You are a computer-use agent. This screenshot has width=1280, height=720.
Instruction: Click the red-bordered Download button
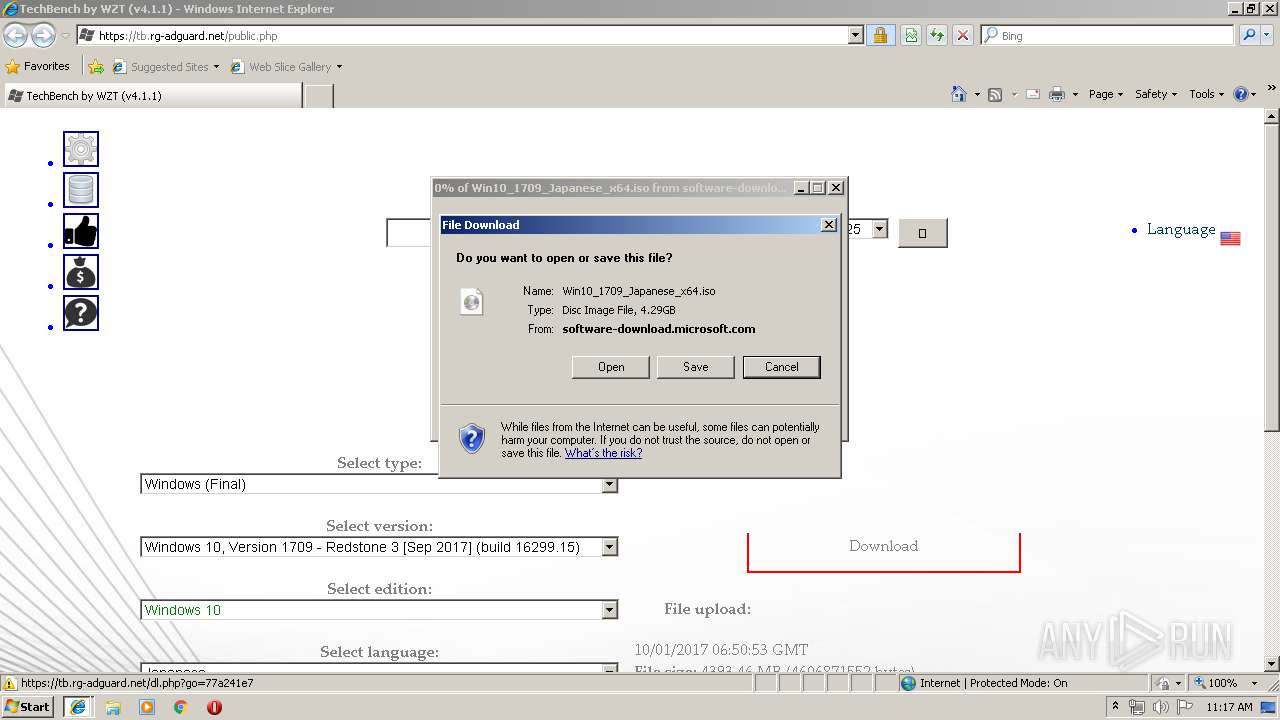tap(884, 546)
